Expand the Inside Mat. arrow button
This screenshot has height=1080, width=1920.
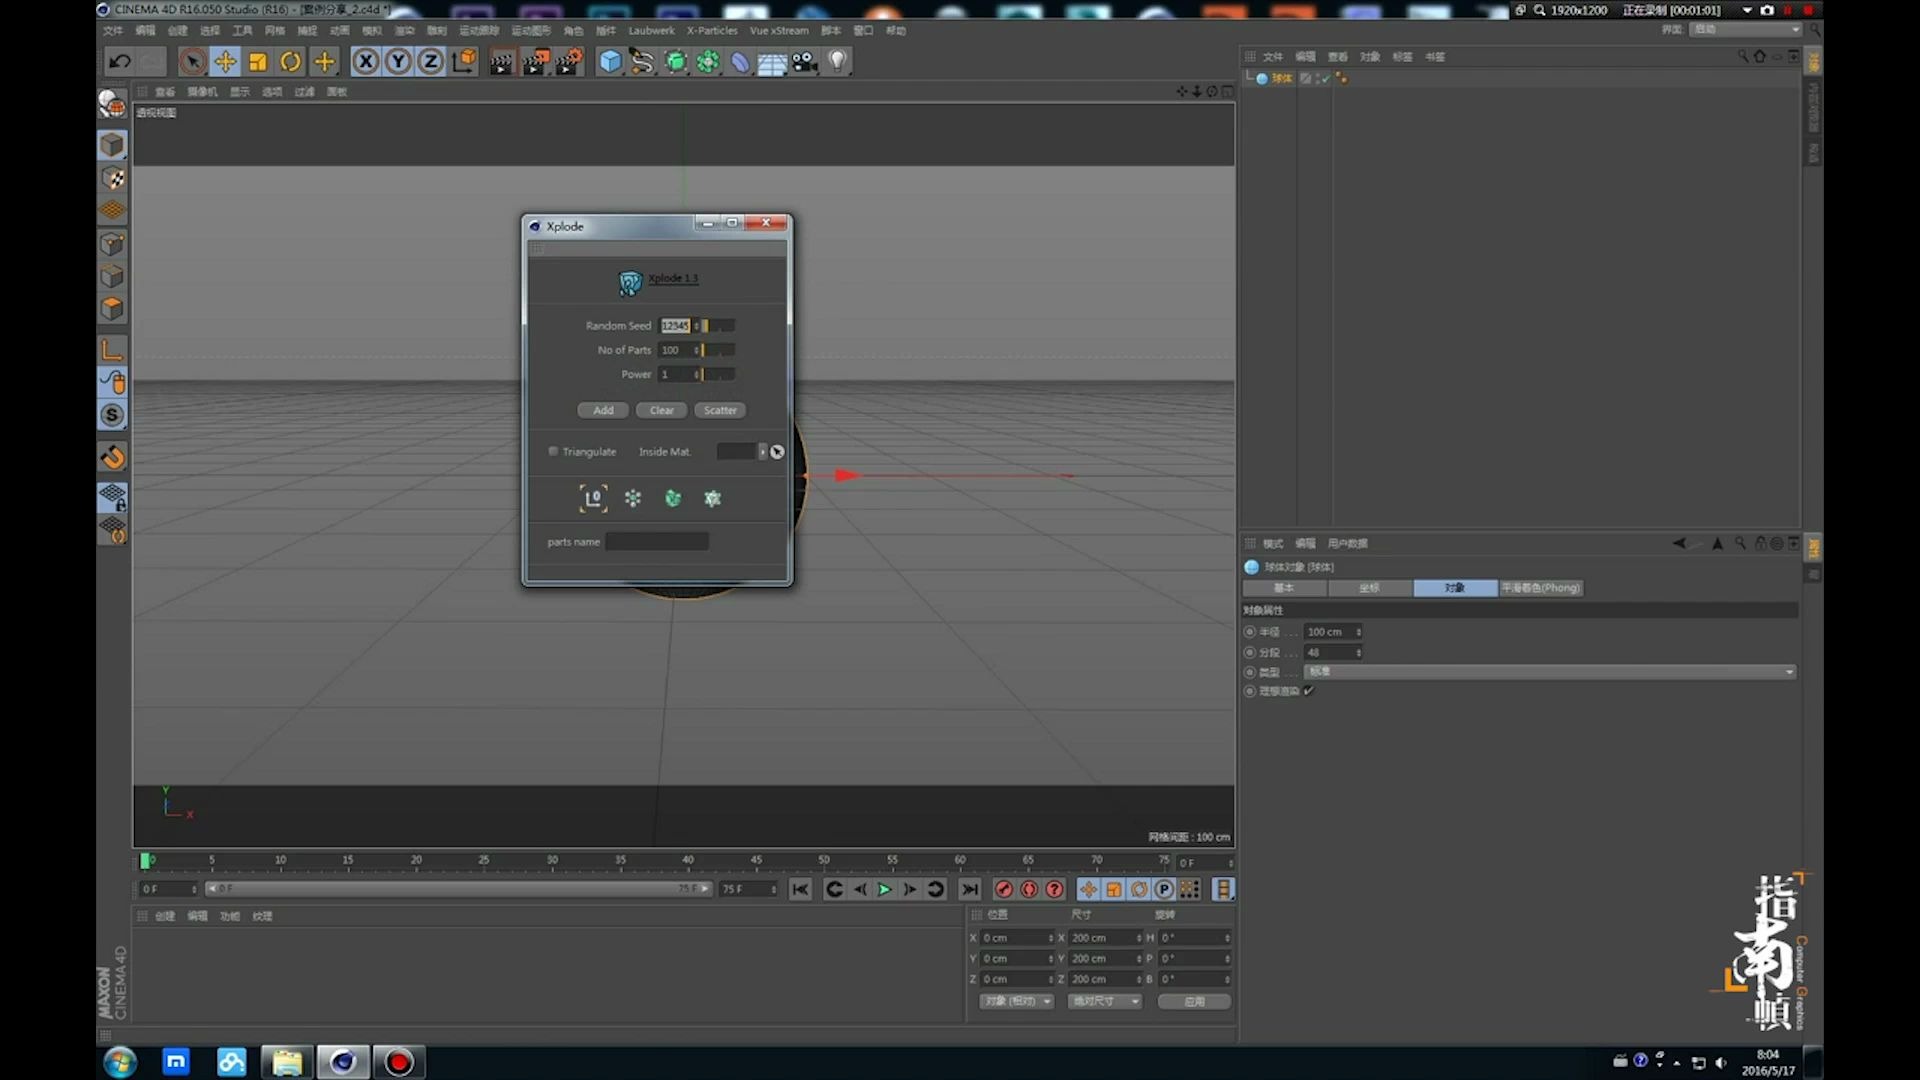[x=763, y=452]
